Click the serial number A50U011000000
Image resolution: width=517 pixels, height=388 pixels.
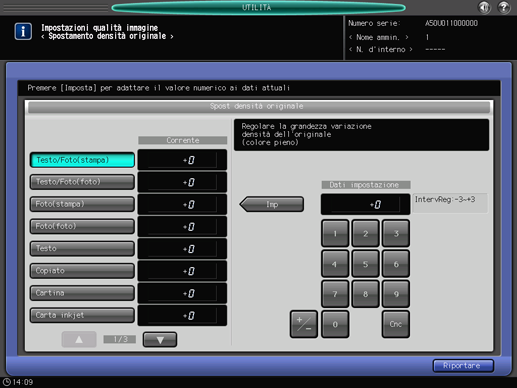(x=451, y=23)
